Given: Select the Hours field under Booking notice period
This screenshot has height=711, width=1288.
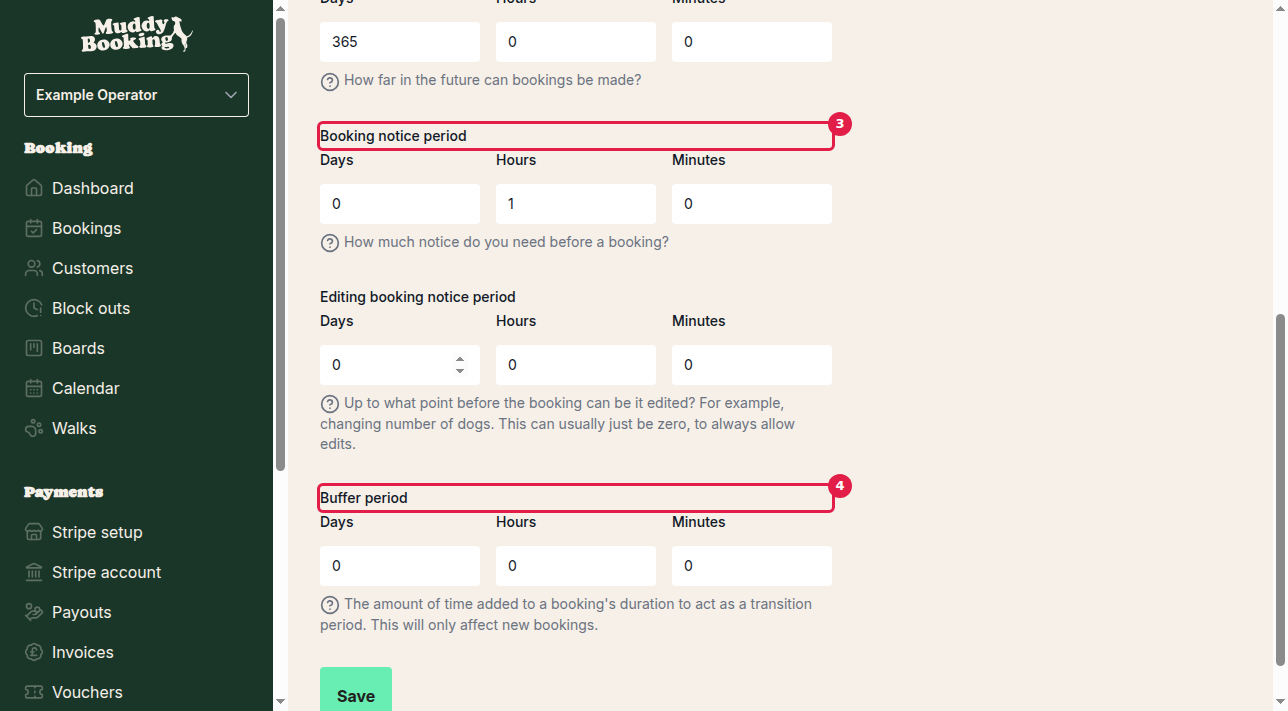Looking at the screenshot, I should pos(575,203).
